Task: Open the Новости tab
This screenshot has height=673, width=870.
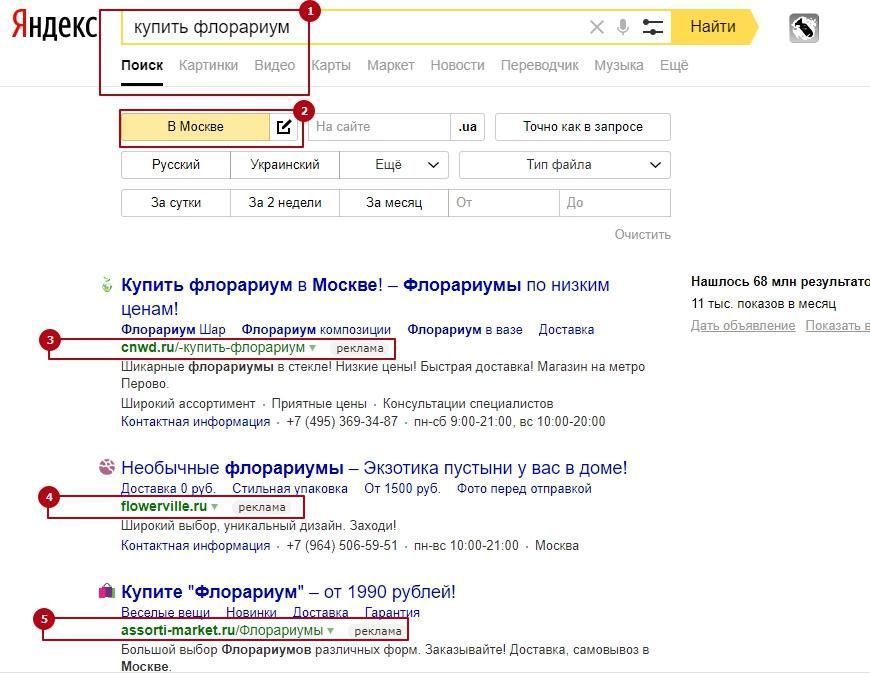Action: point(457,65)
